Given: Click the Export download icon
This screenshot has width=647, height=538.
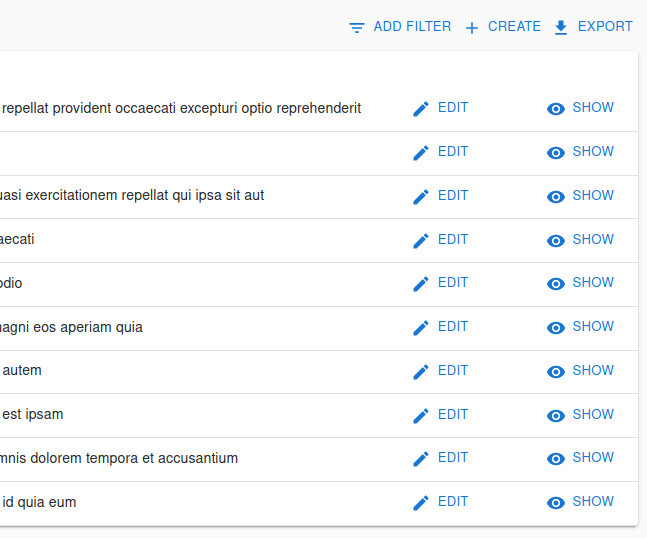Looking at the screenshot, I should [561, 28].
